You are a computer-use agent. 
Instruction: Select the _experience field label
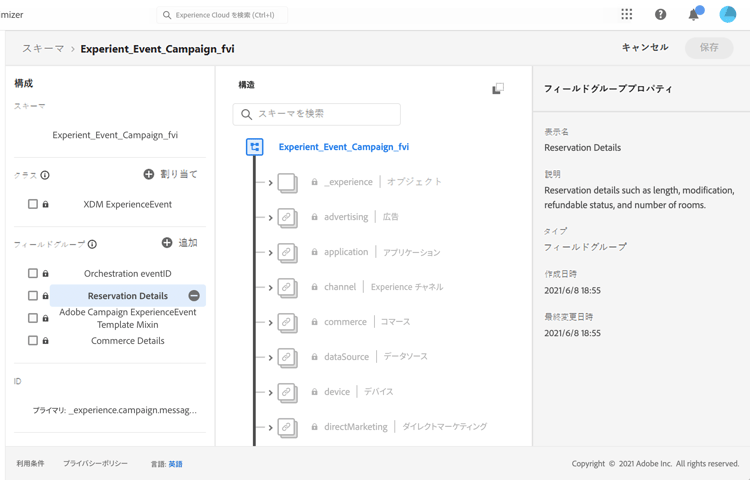[348, 182]
